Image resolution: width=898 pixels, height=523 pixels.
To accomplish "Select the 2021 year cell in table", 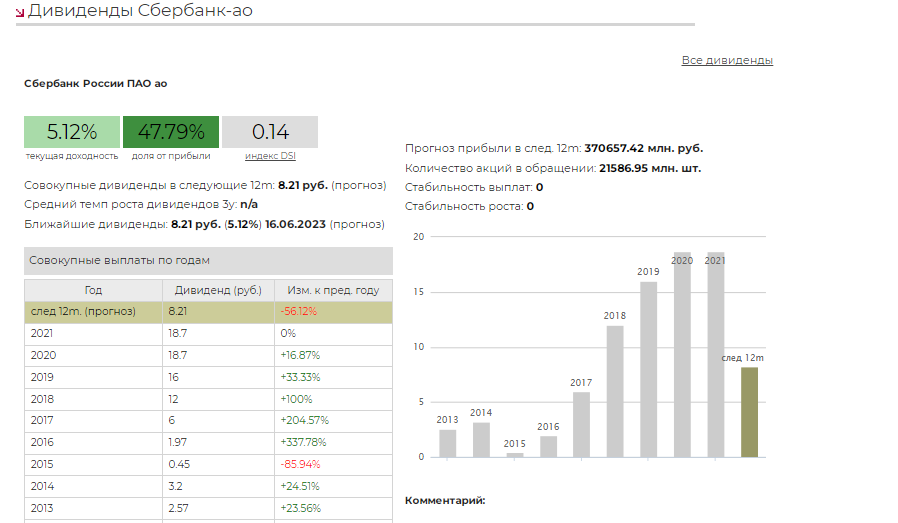I will coord(93,333).
